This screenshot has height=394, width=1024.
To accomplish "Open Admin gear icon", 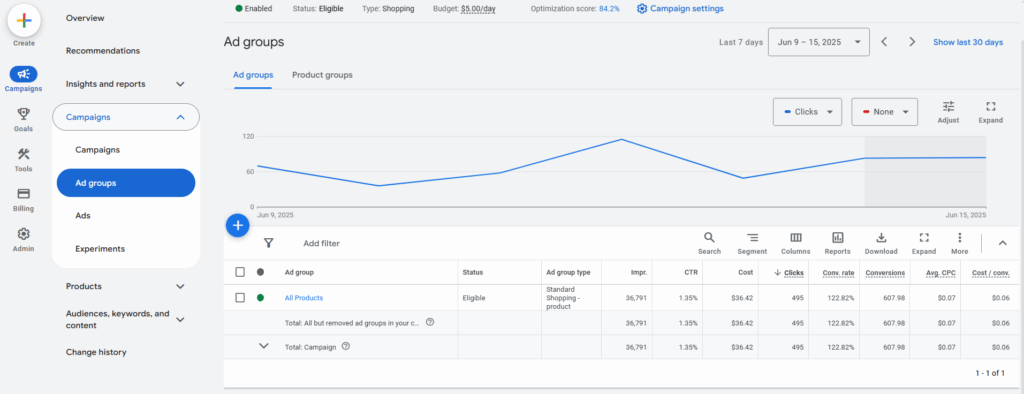I will point(24,234).
